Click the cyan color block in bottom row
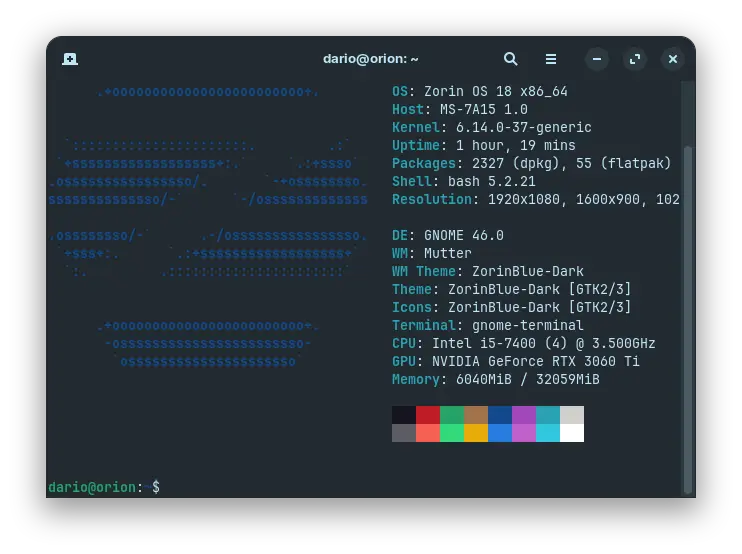This screenshot has height=554, width=742. (547, 433)
